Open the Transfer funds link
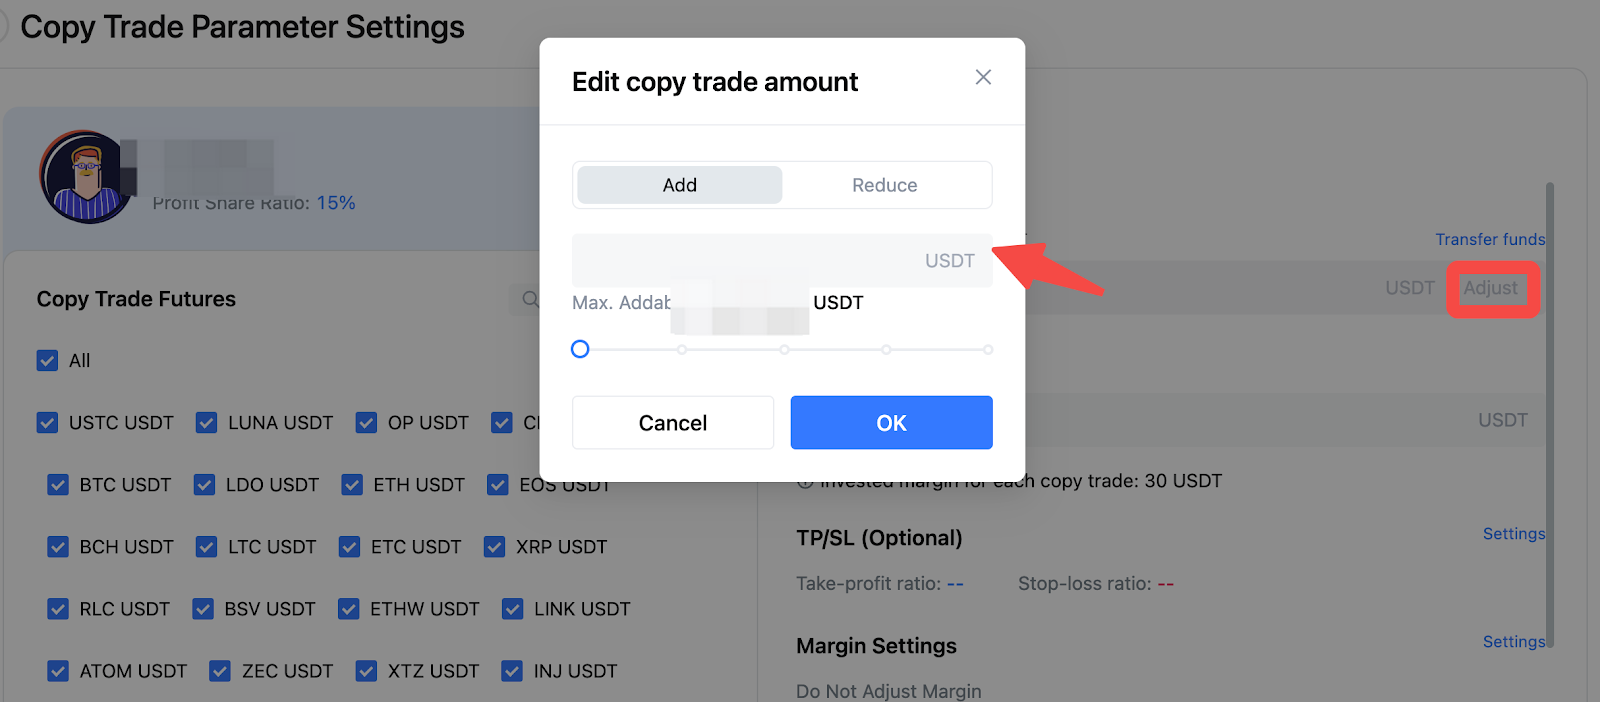The height and width of the screenshot is (702, 1600). point(1490,239)
